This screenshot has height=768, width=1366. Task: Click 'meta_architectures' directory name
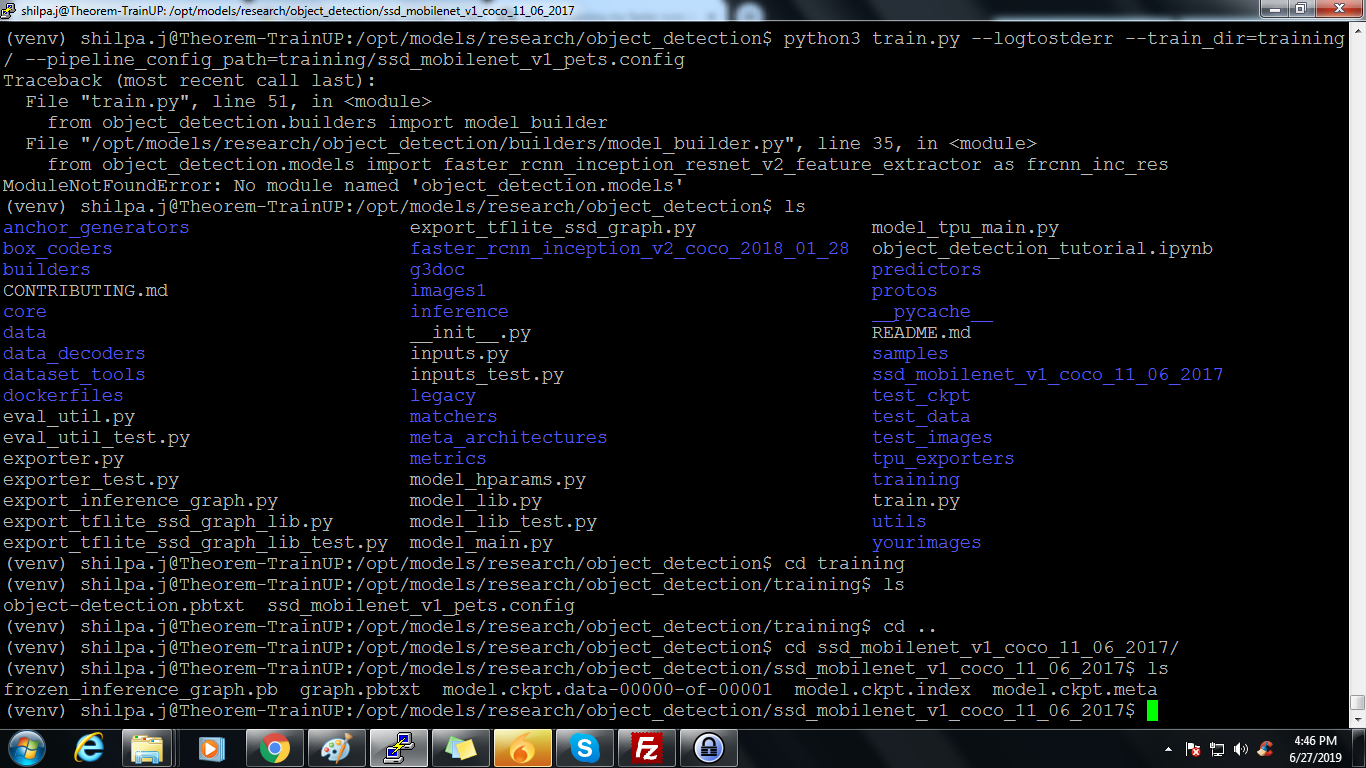point(508,438)
